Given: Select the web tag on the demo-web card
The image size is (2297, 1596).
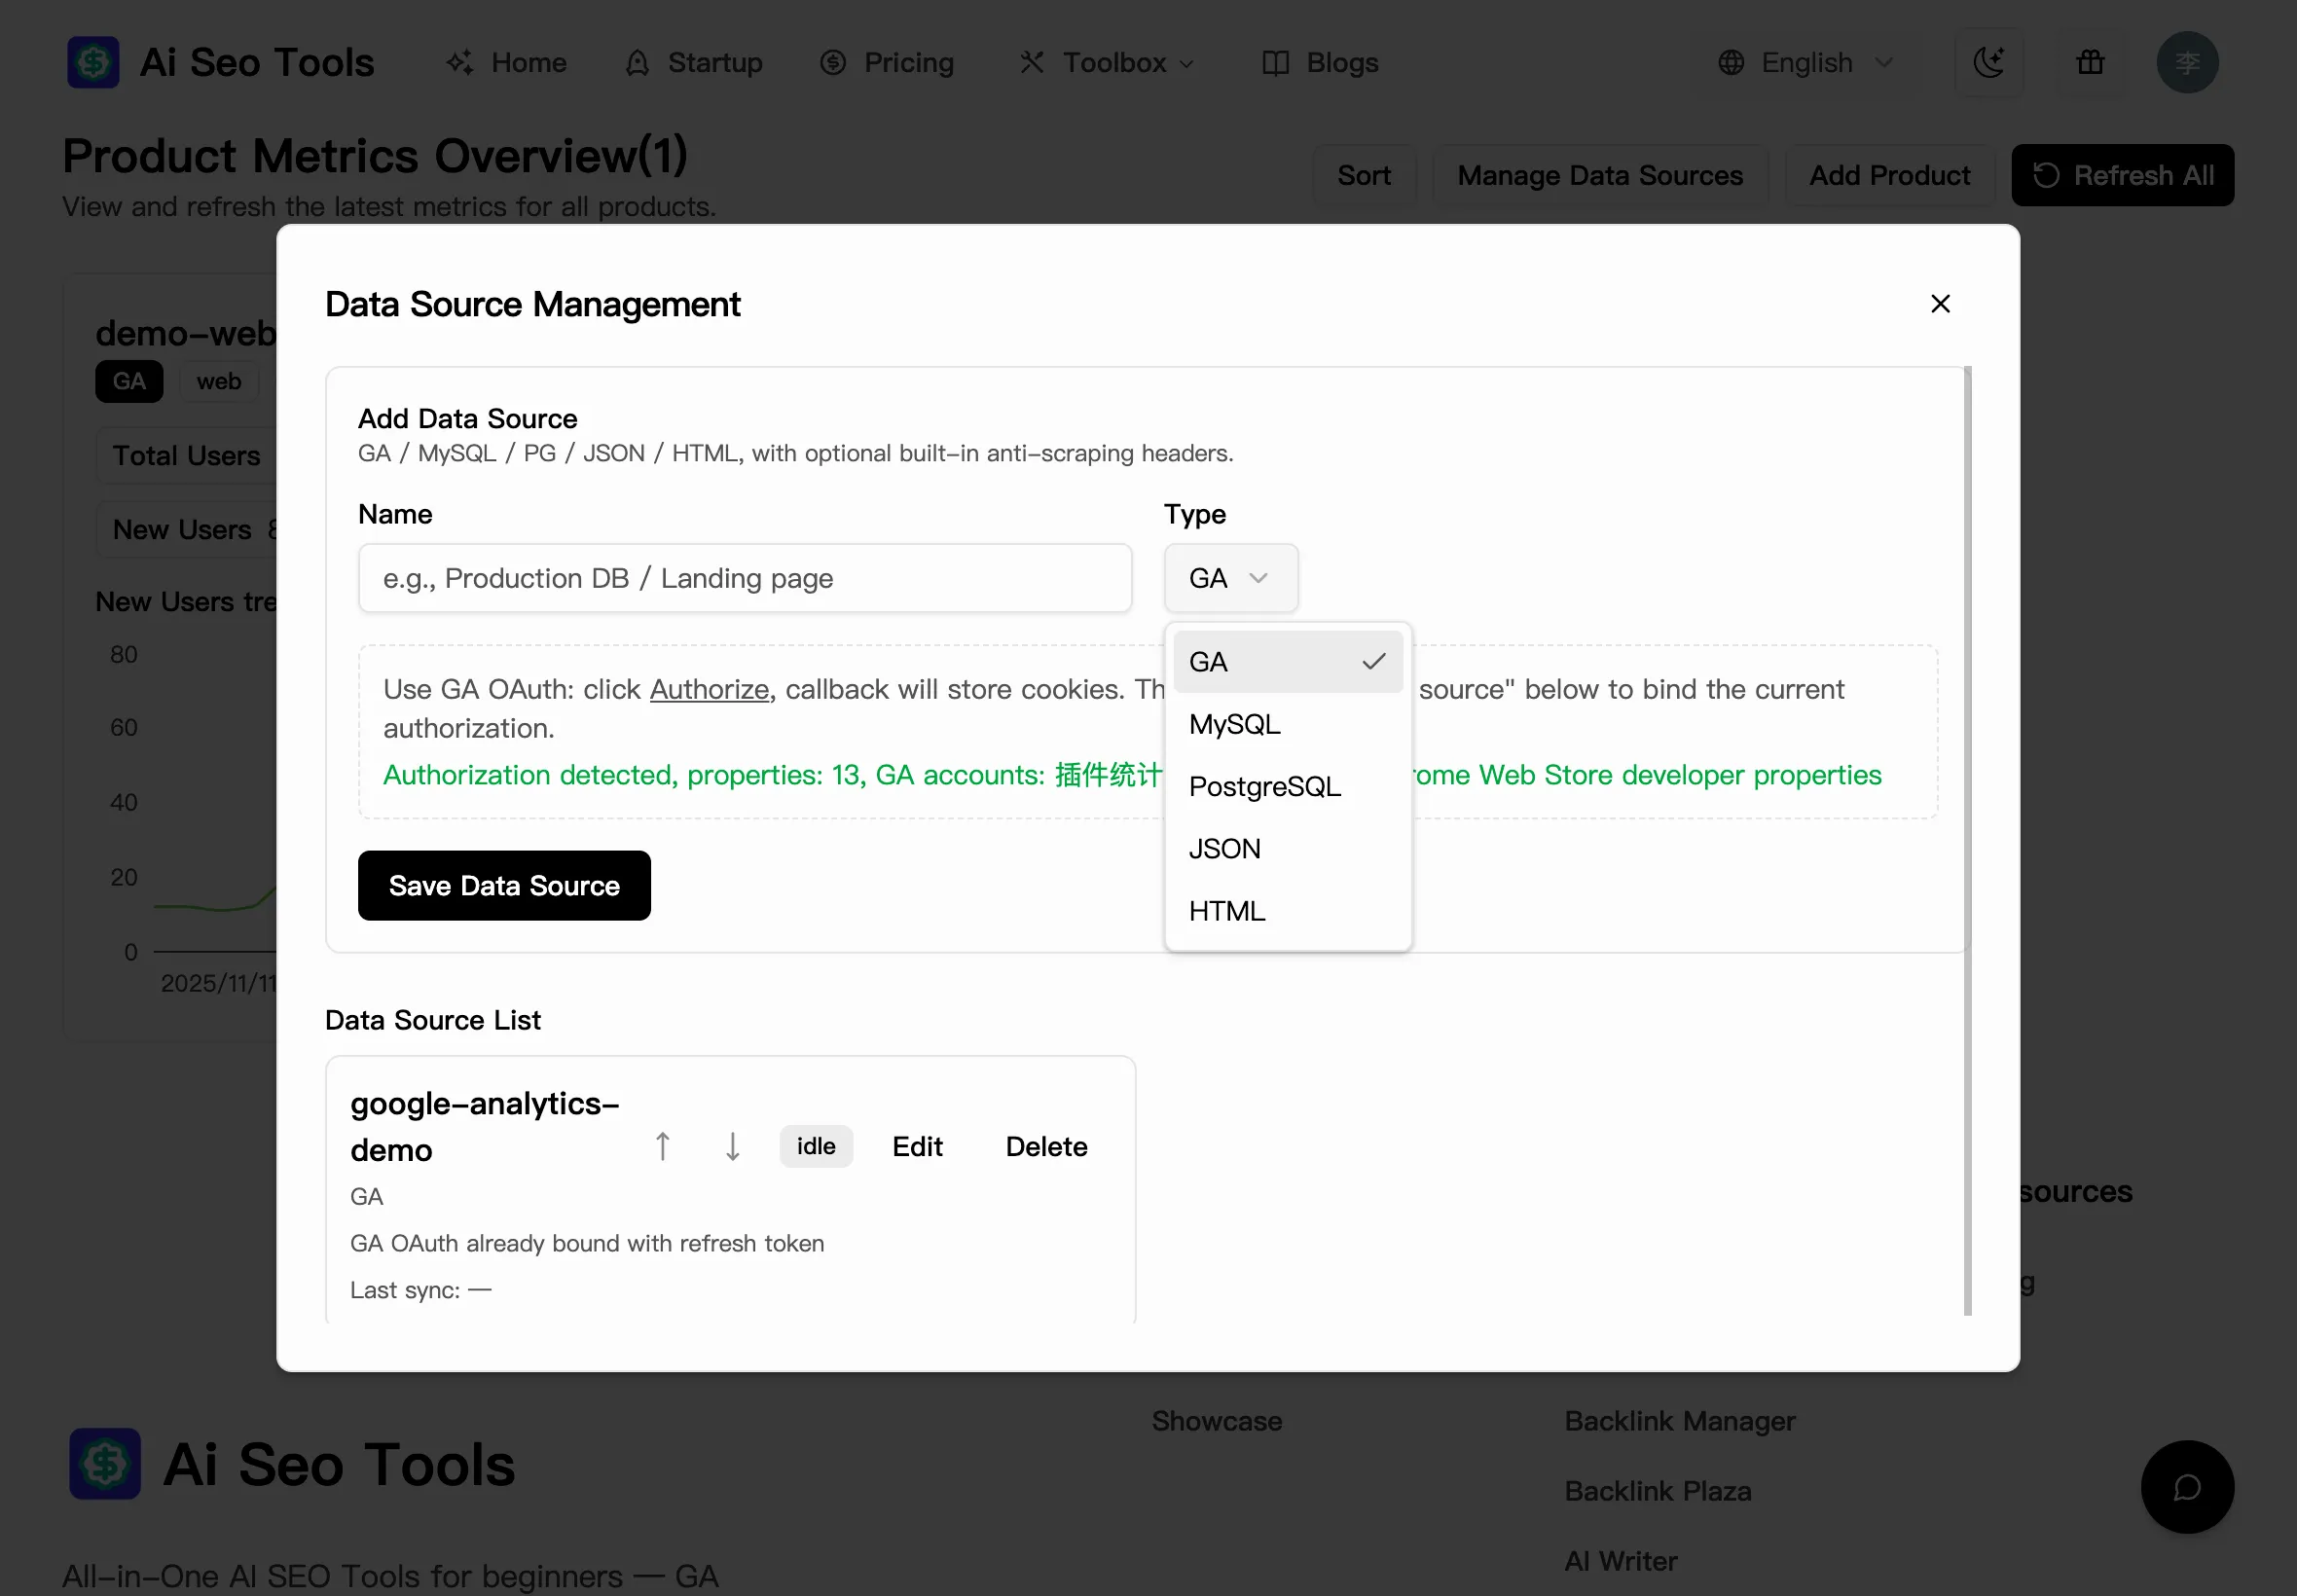Looking at the screenshot, I should coord(218,381).
